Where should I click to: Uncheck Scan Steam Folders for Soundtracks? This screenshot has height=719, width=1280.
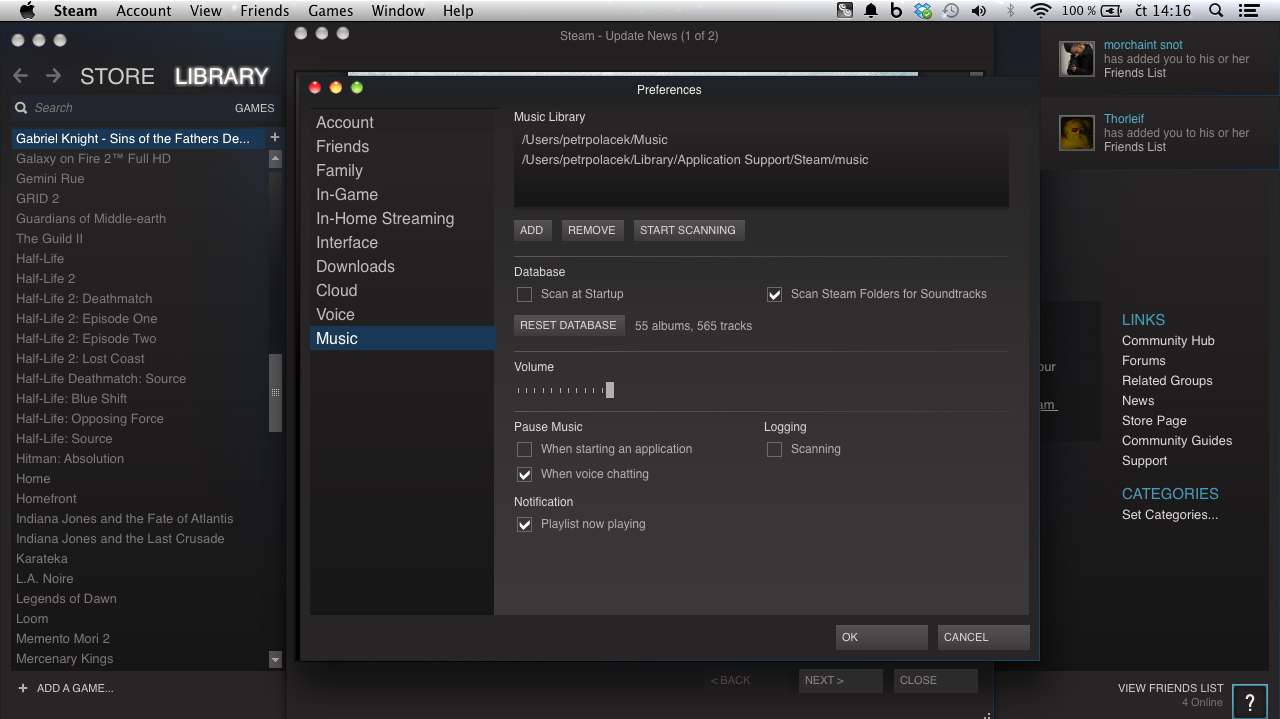(774, 294)
